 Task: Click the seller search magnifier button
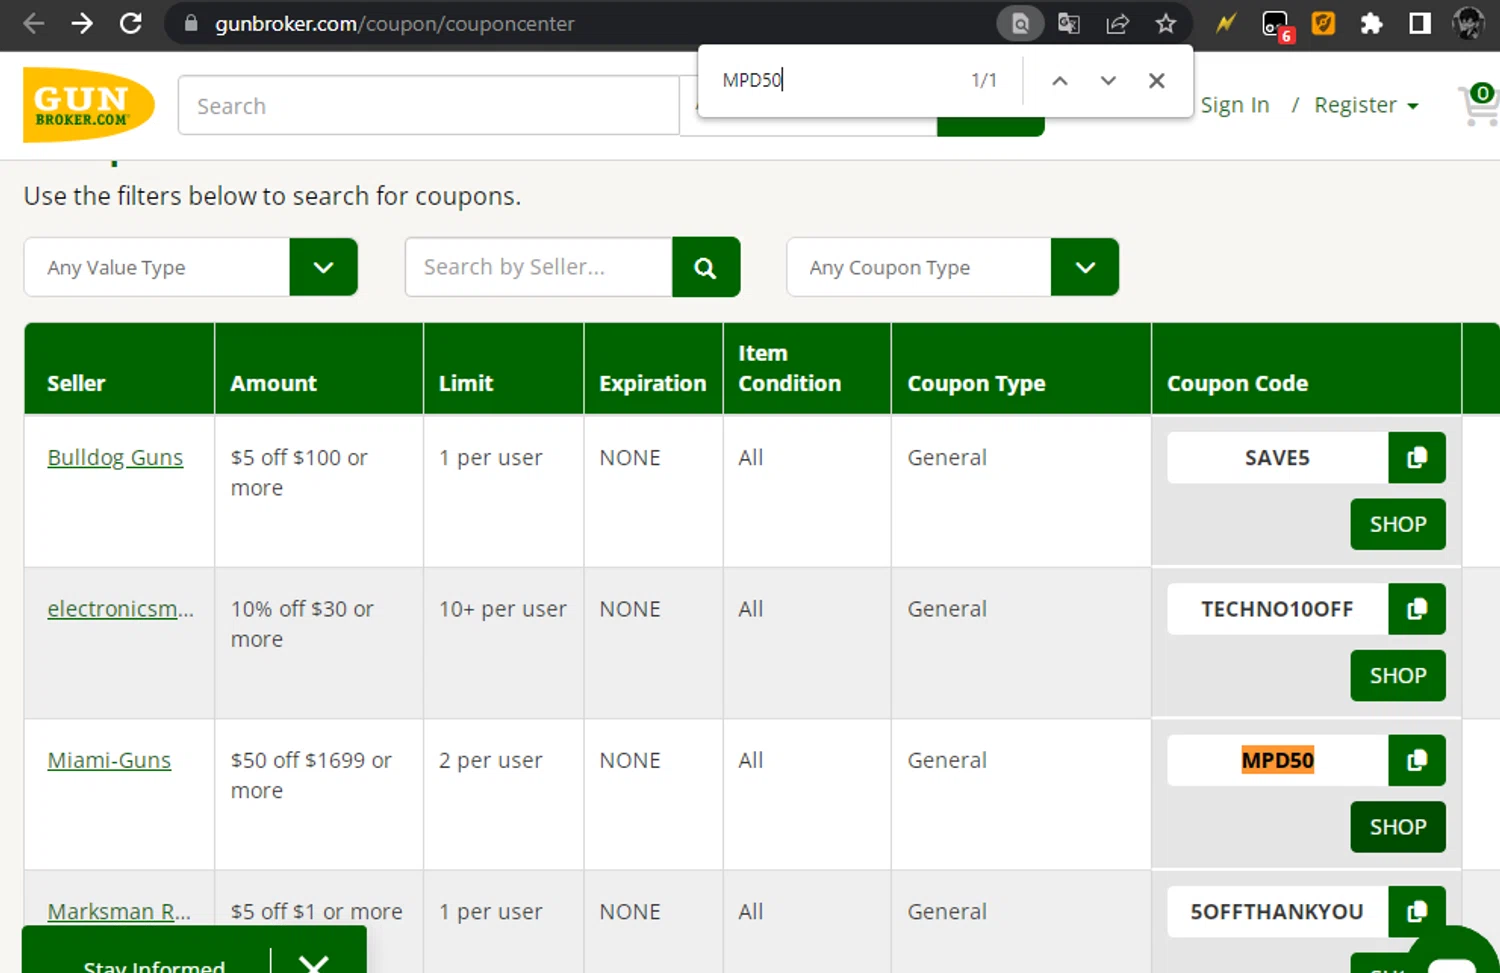click(705, 268)
